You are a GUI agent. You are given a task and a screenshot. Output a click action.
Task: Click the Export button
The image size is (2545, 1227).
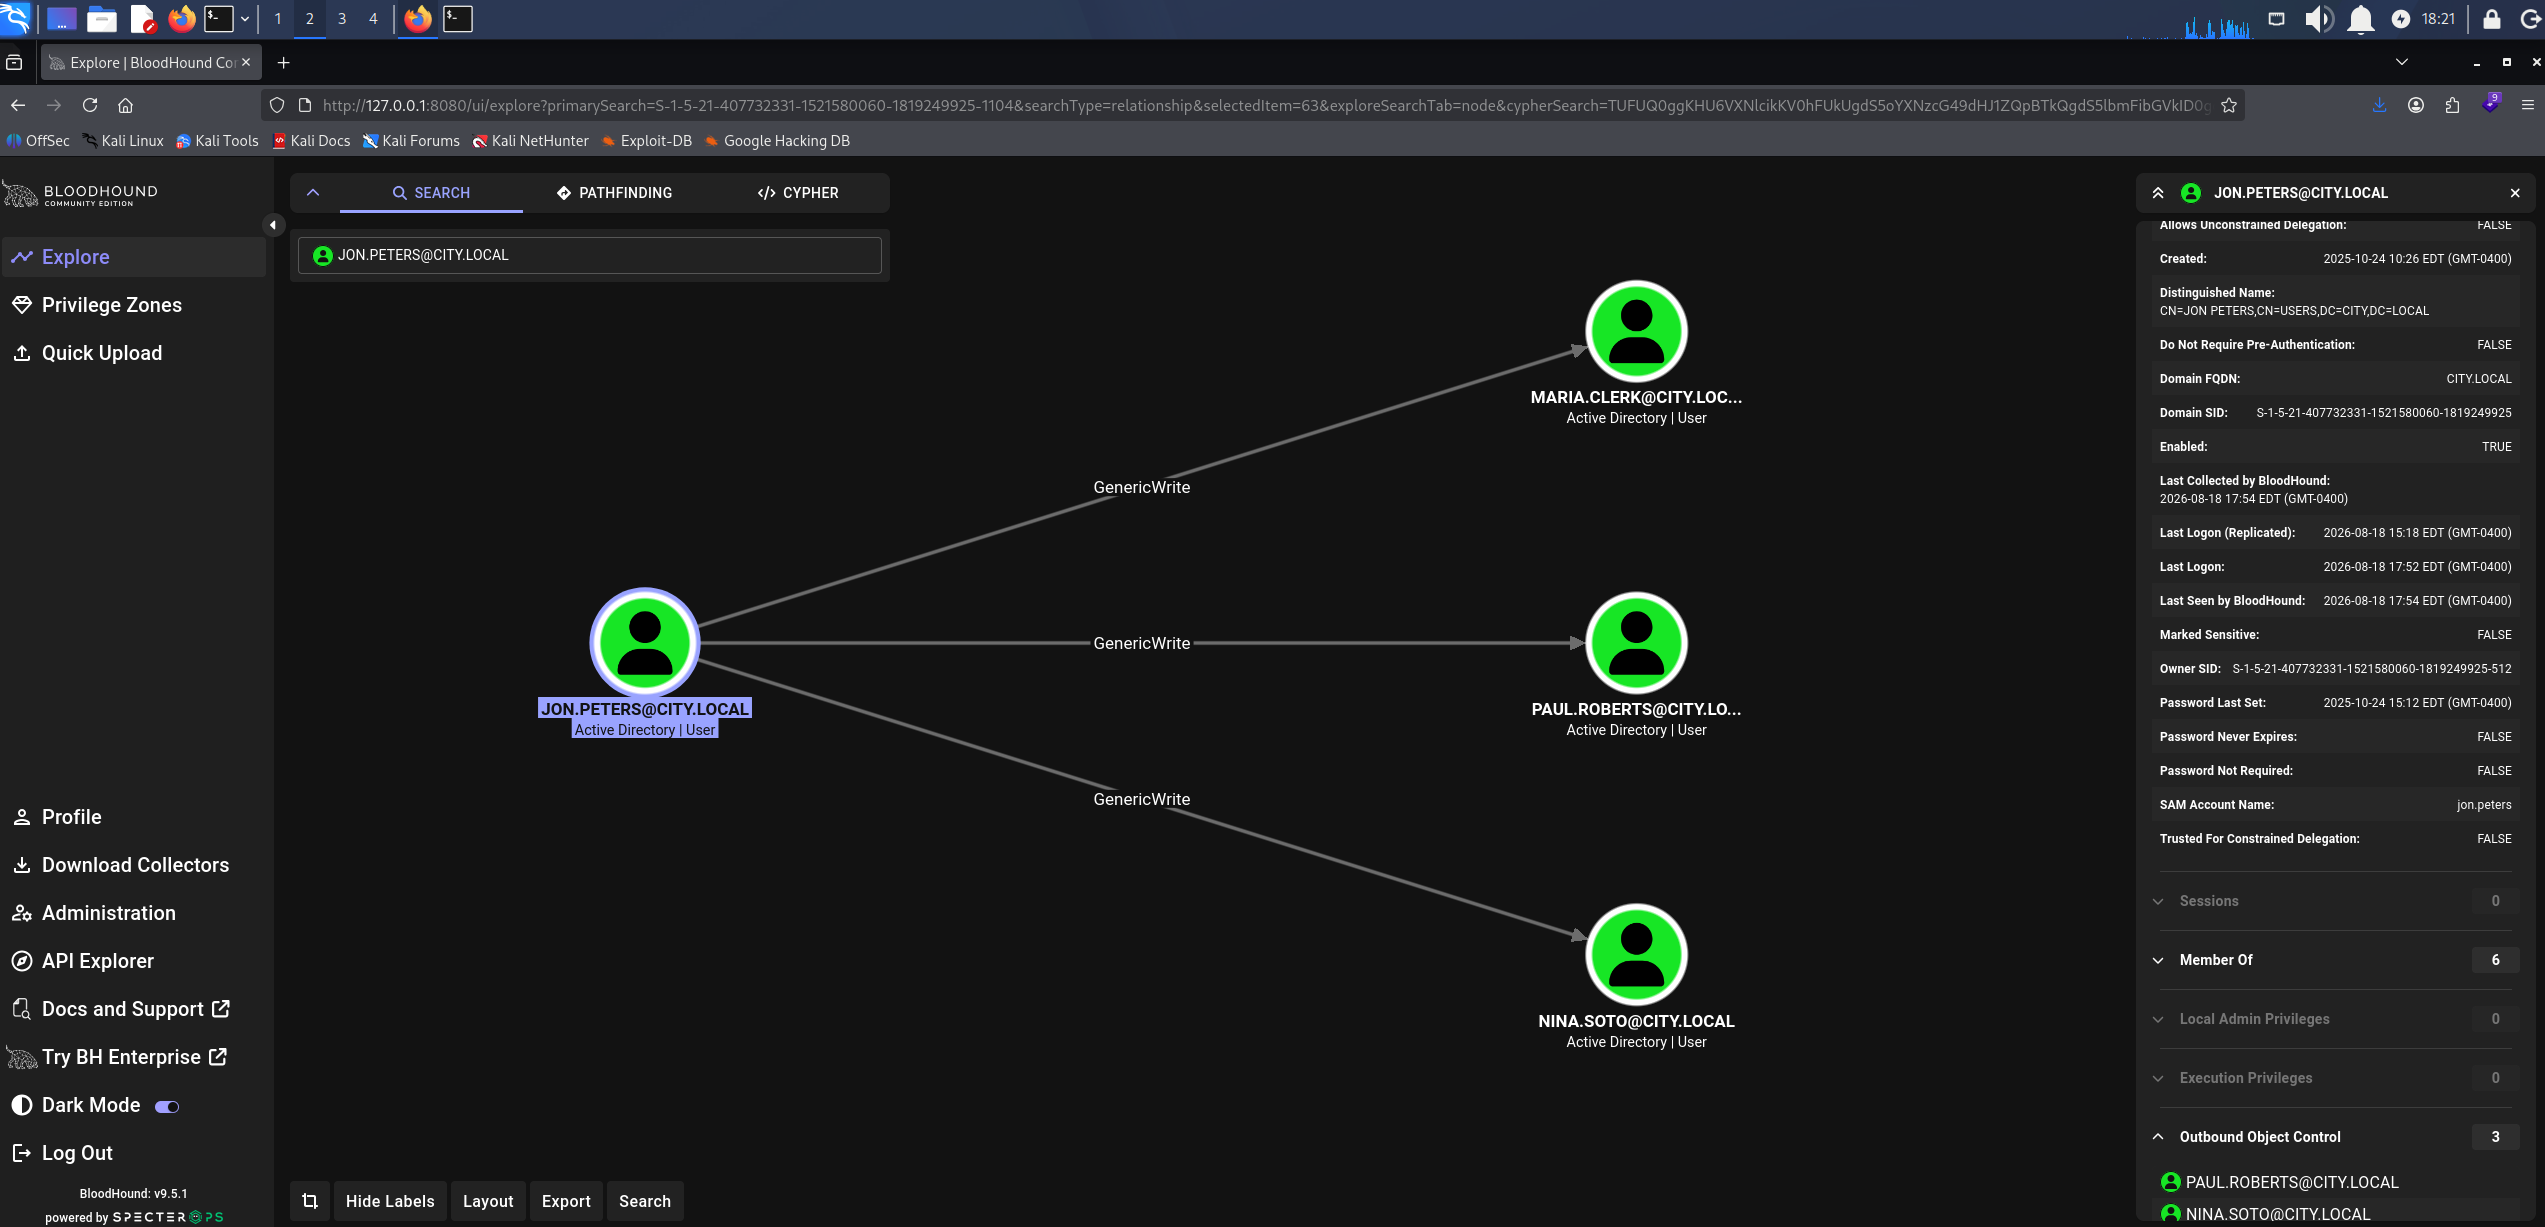[566, 1201]
